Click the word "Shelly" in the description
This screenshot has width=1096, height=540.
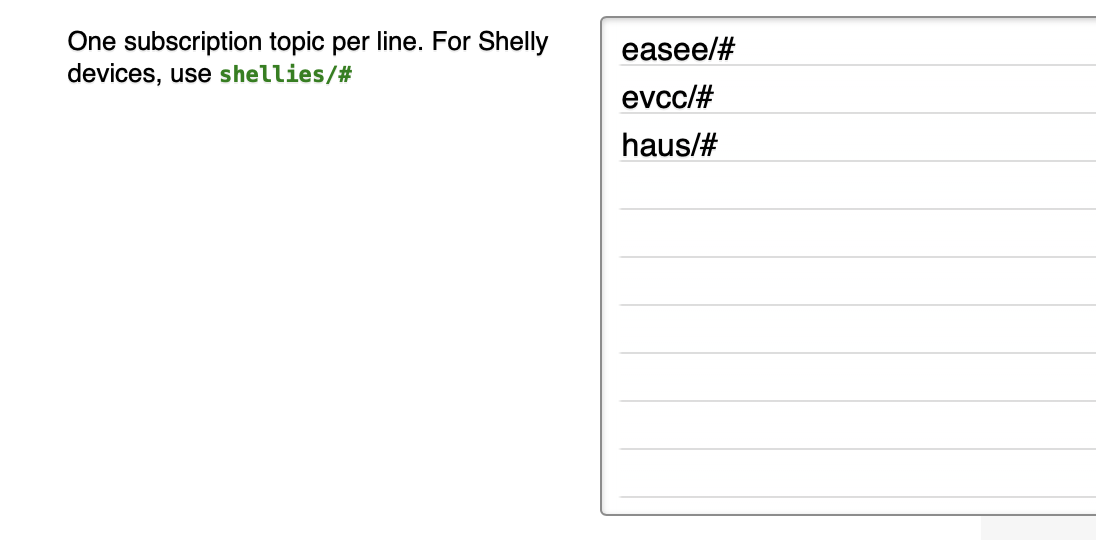513,43
